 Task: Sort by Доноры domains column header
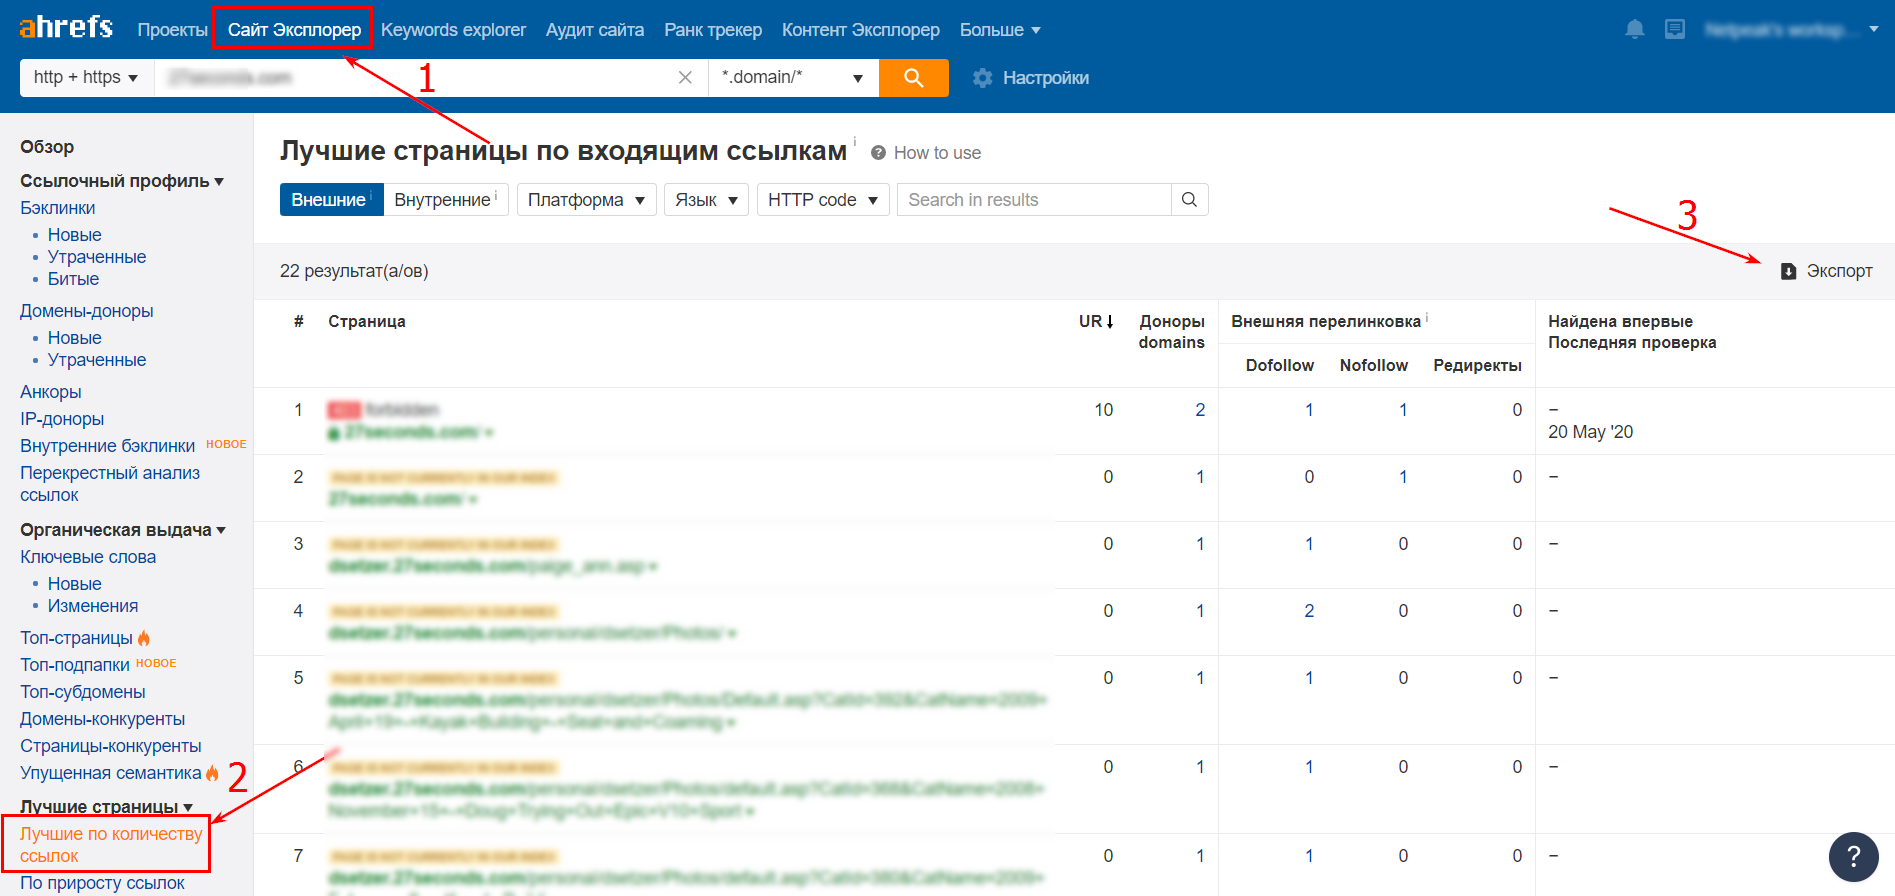coord(1171,332)
